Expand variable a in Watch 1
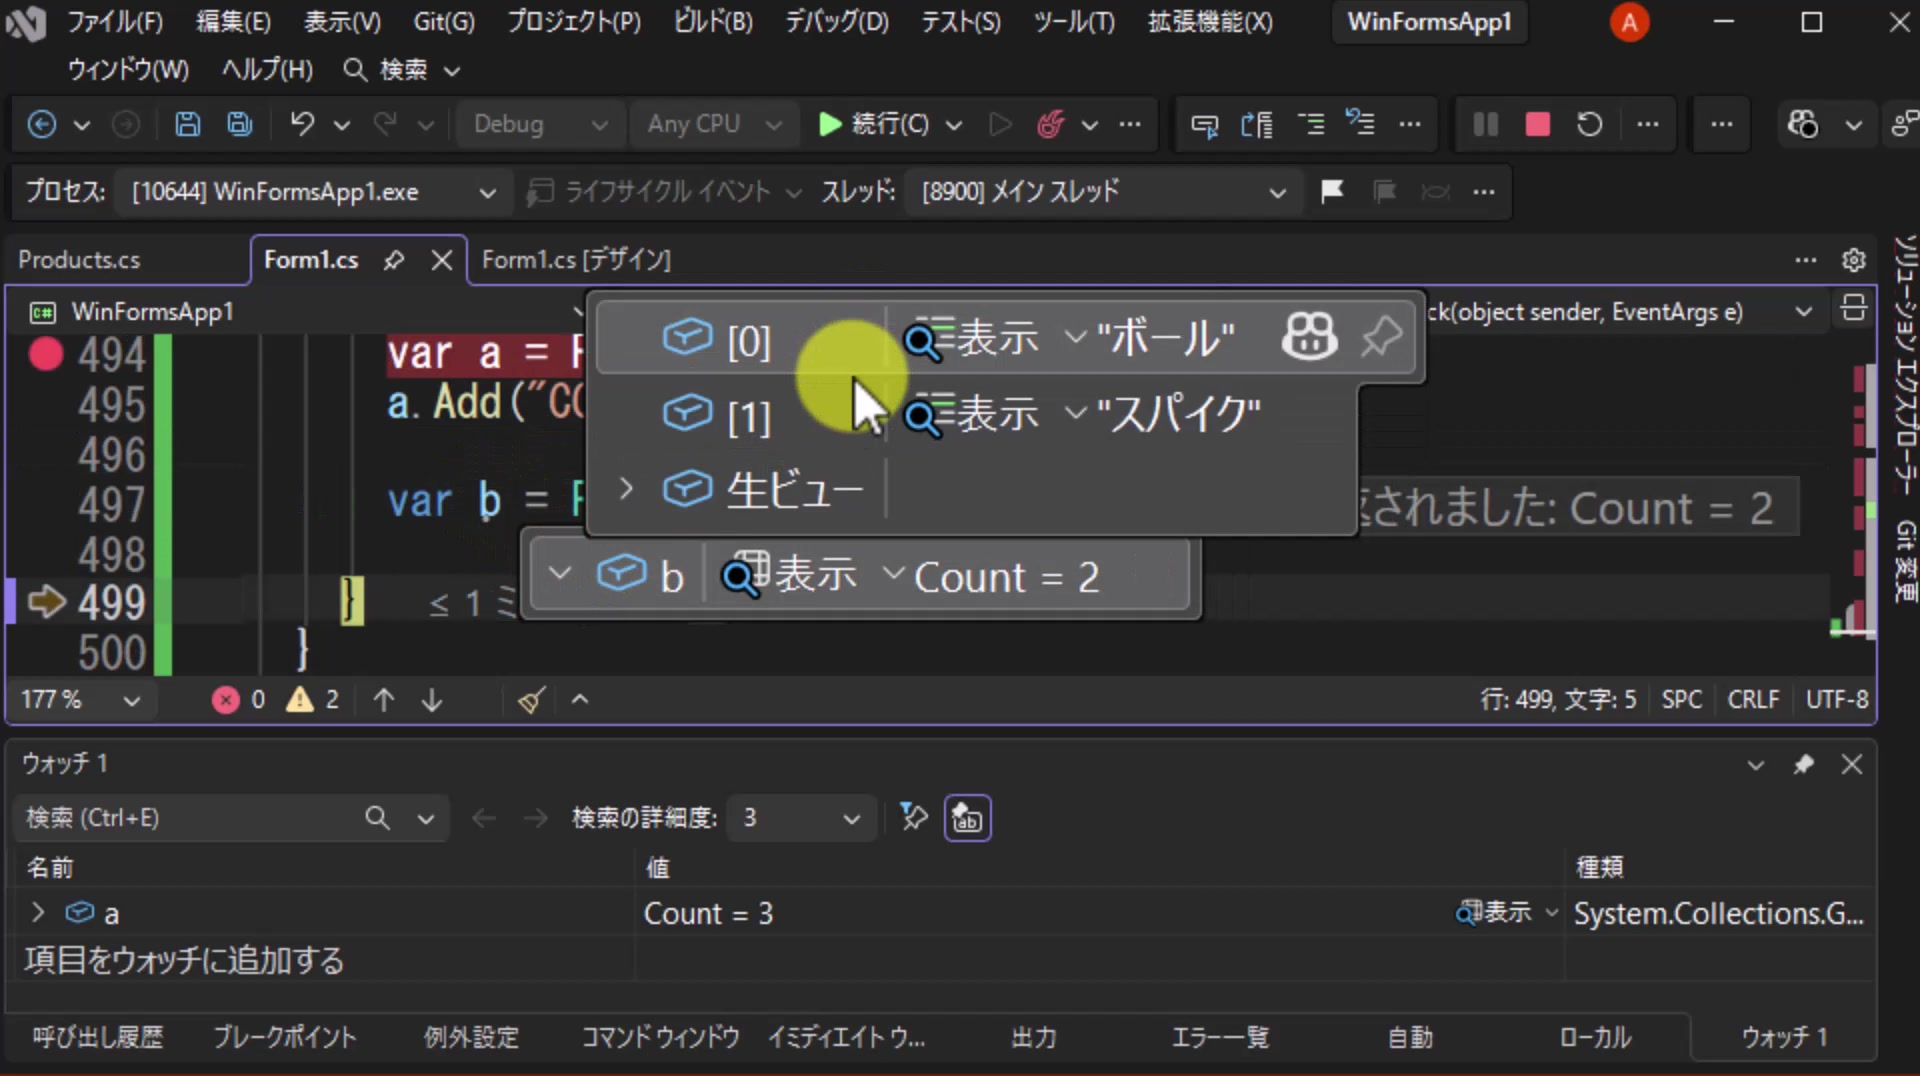This screenshot has height=1076, width=1920. click(x=38, y=912)
